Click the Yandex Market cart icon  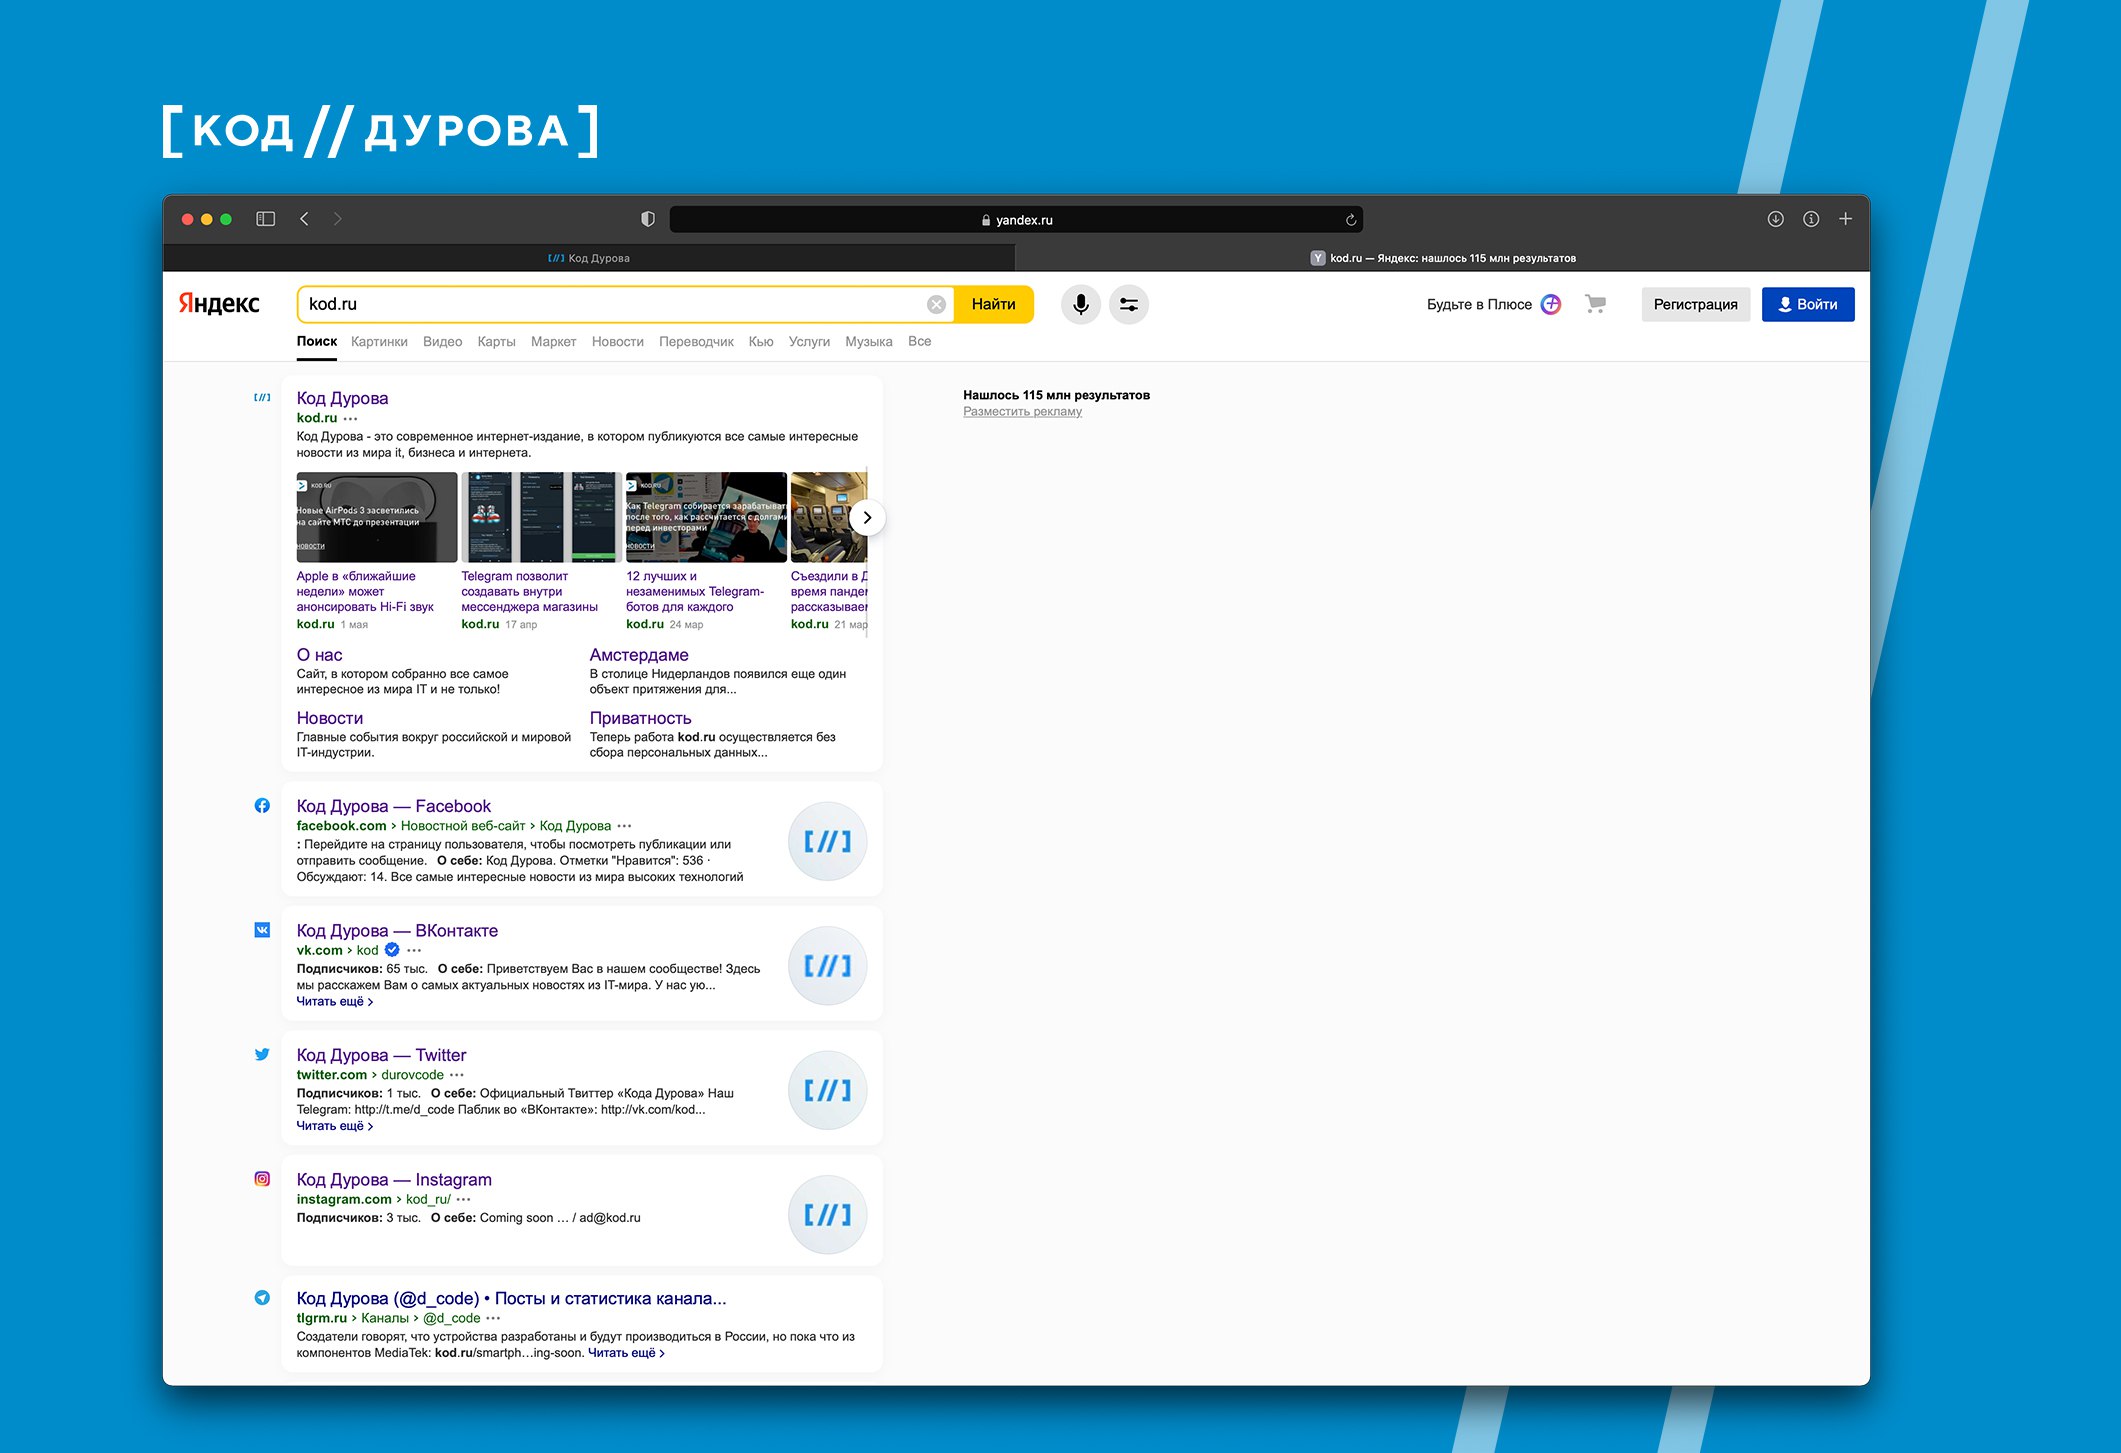pos(1595,304)
